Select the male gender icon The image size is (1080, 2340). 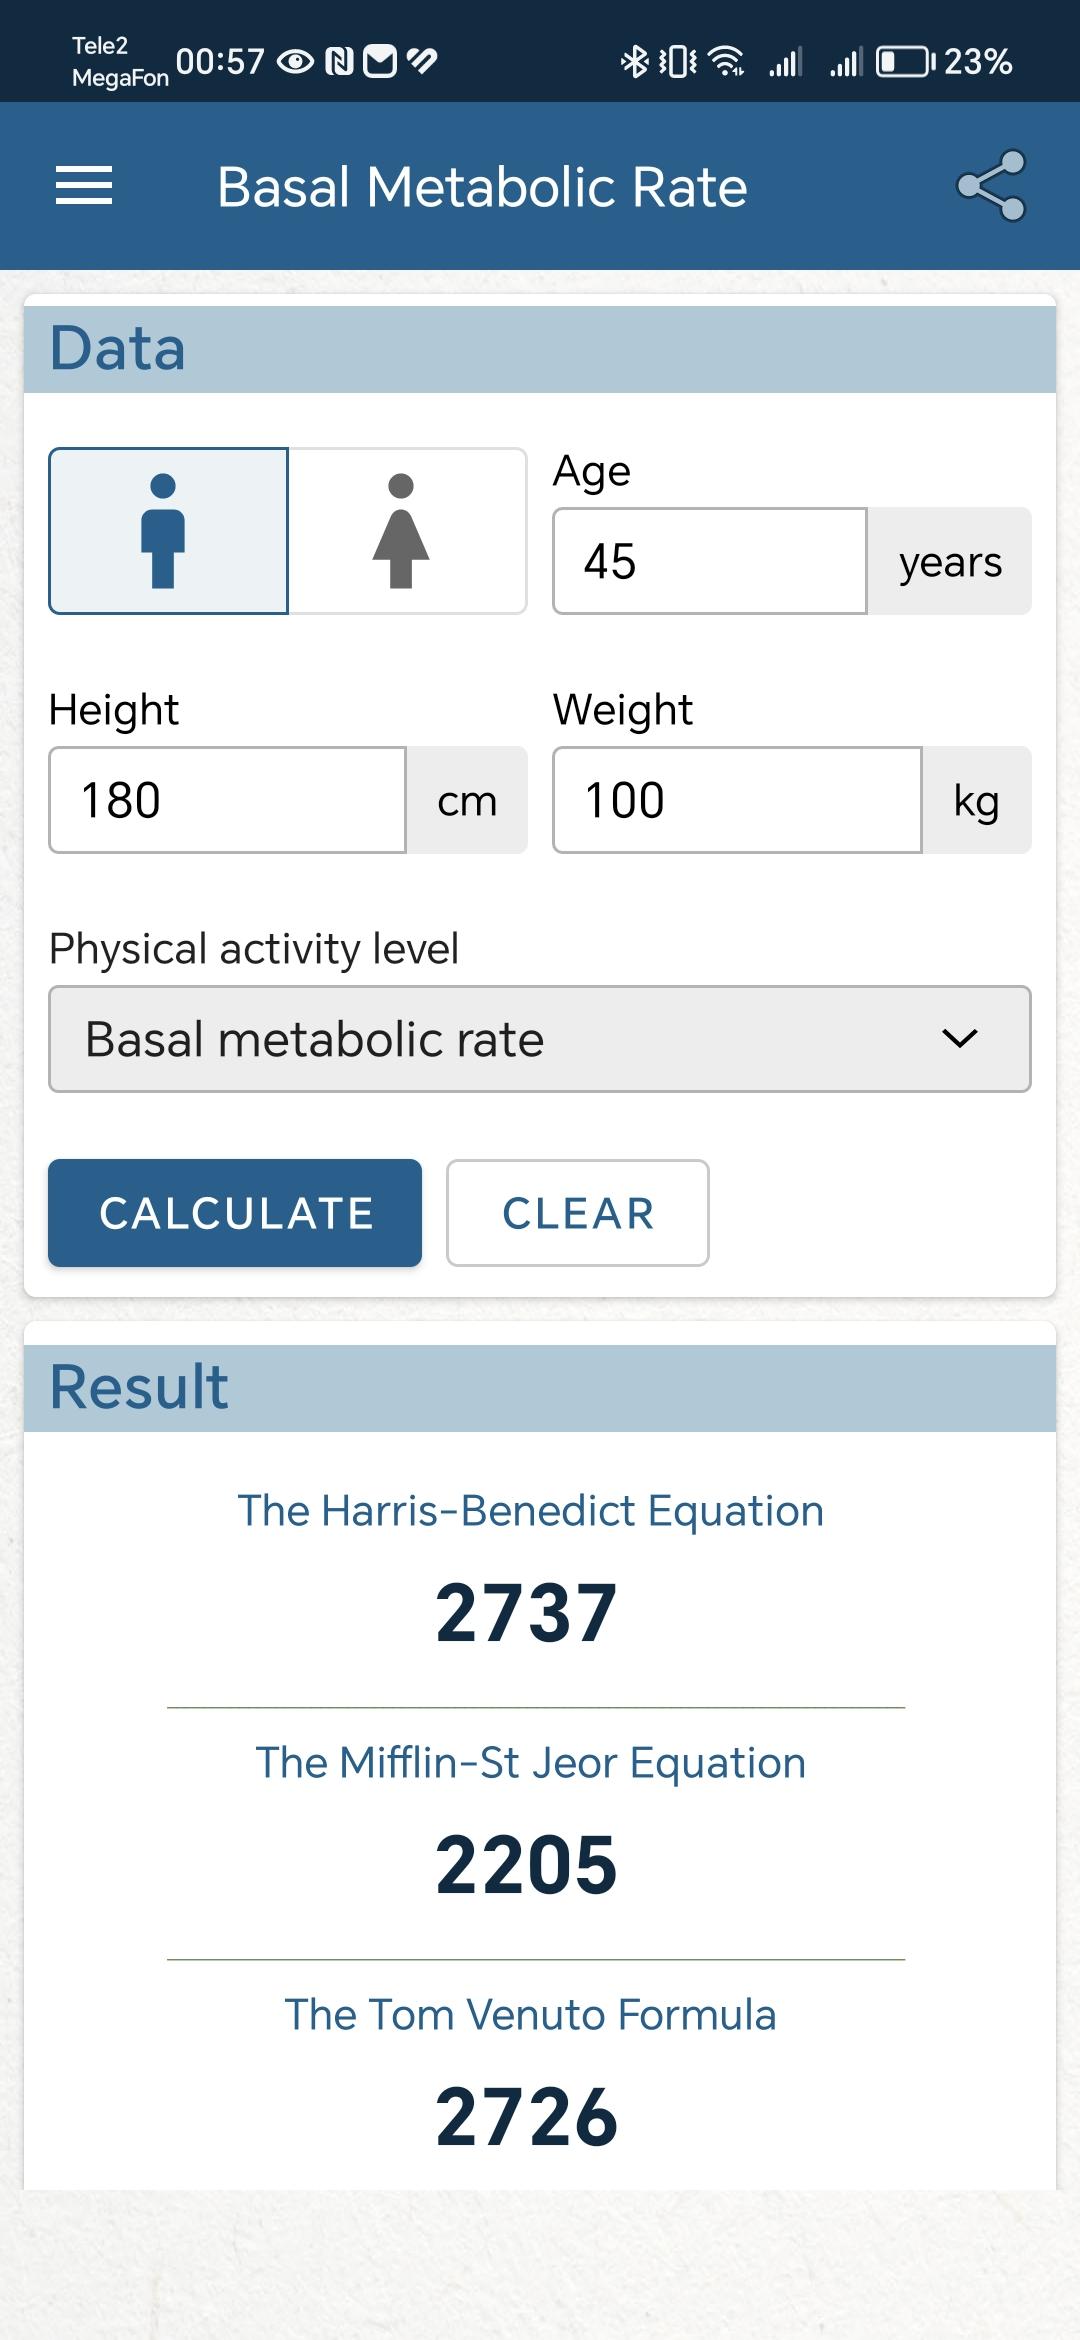coord(168,531)
